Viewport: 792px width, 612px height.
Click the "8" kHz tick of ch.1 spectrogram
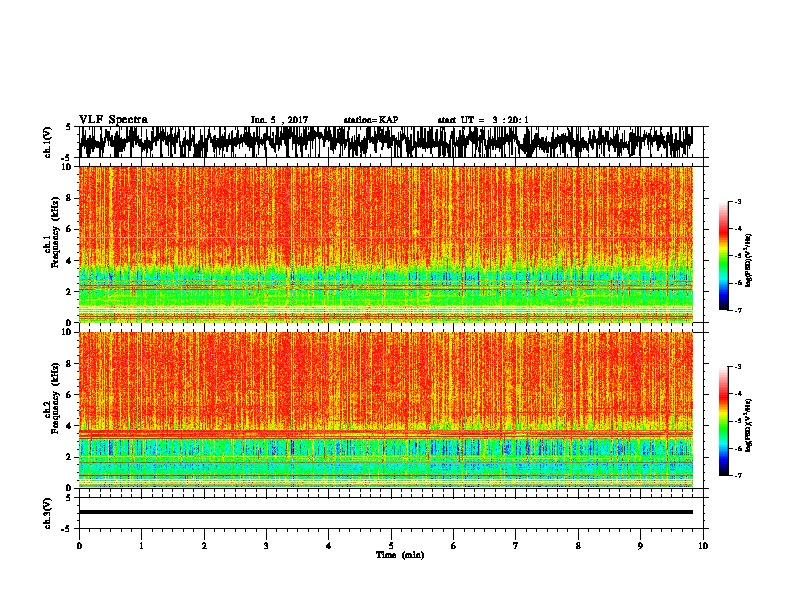[x=69, y=198]
